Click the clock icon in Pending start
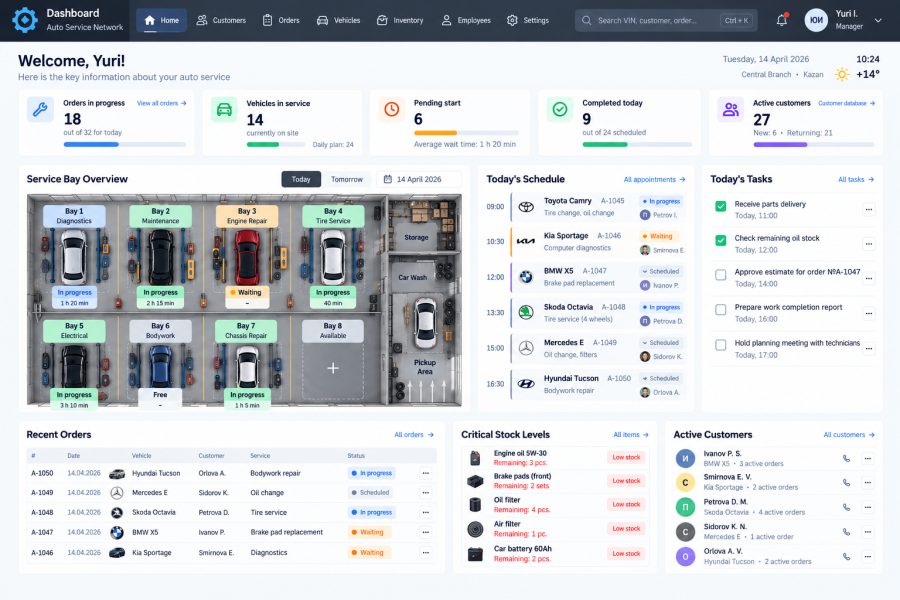This screenshot has height=600, width=900. (x=391, y=109)
